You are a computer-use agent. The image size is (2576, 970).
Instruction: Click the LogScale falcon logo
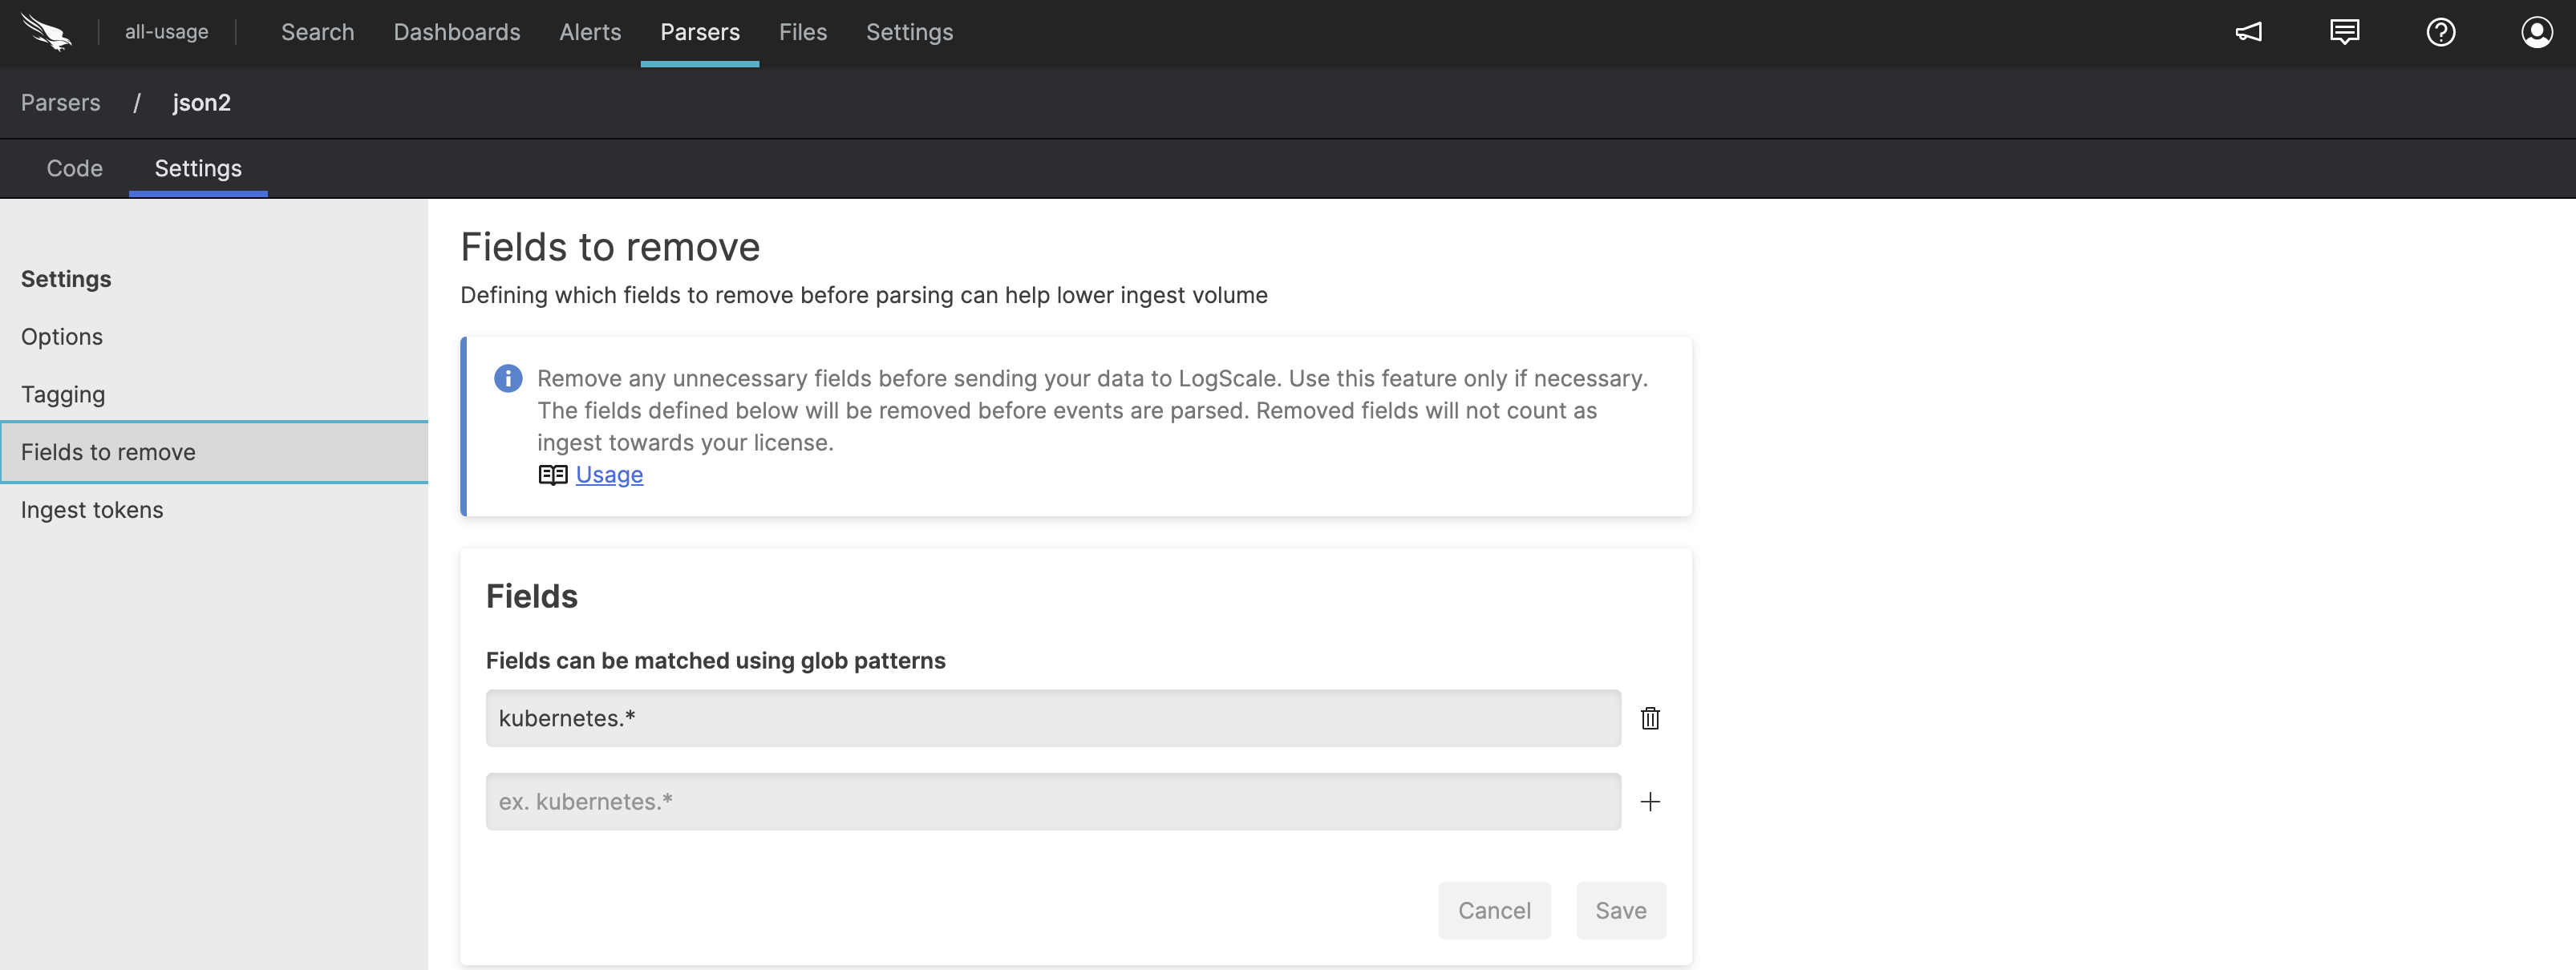coord(46,32)
